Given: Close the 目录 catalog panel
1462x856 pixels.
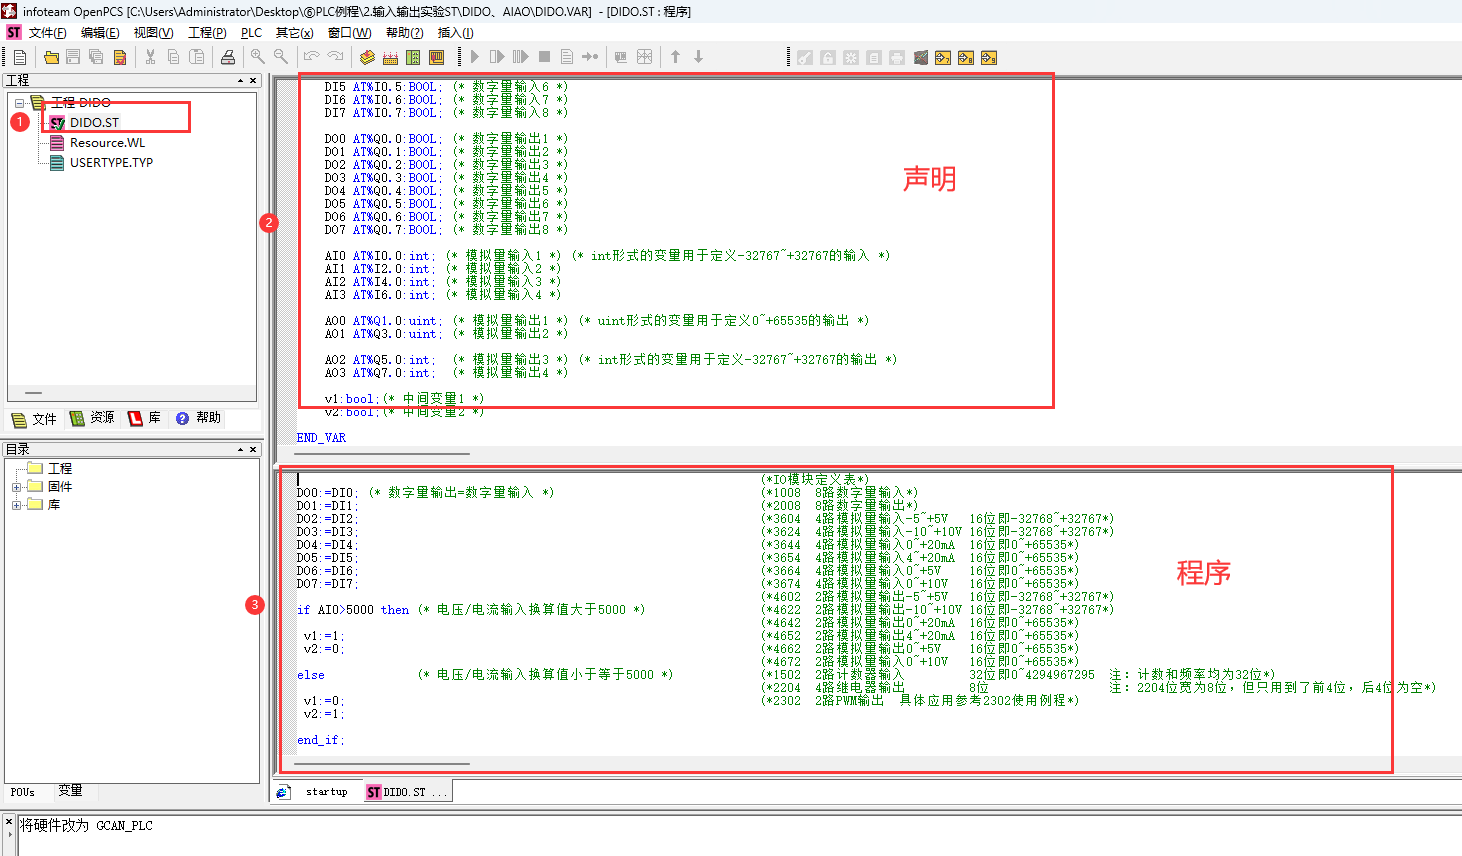Looking at the screenshot, I should coord(253,450).
